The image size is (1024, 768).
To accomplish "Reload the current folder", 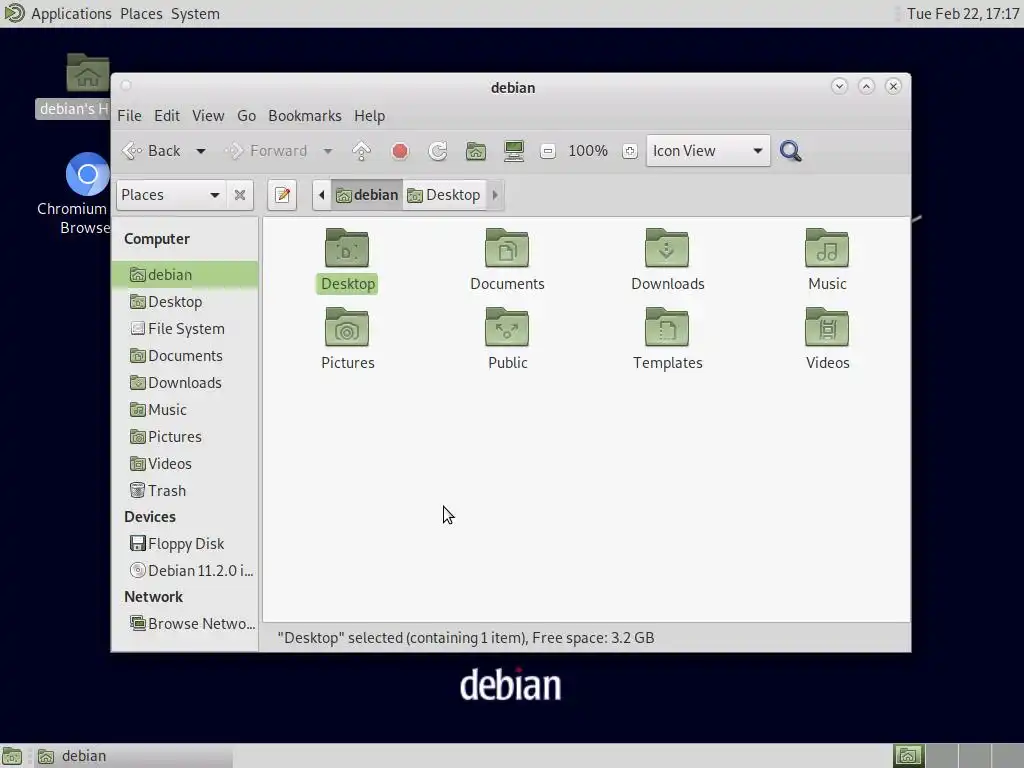I will tap(438, 151).
